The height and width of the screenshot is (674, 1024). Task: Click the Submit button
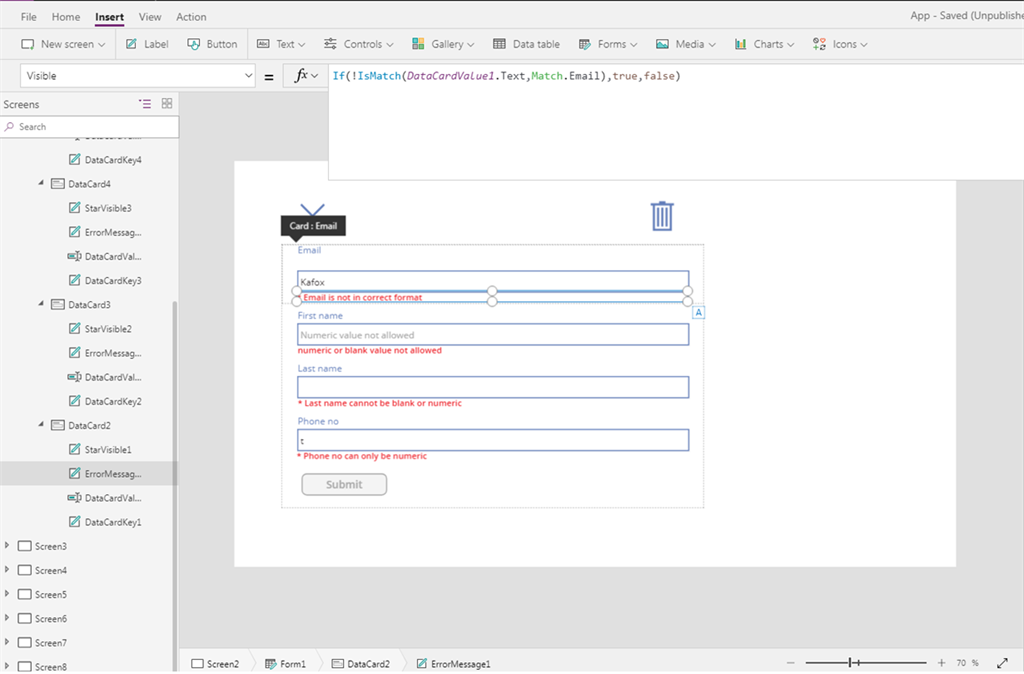click(x=344, y=485)
